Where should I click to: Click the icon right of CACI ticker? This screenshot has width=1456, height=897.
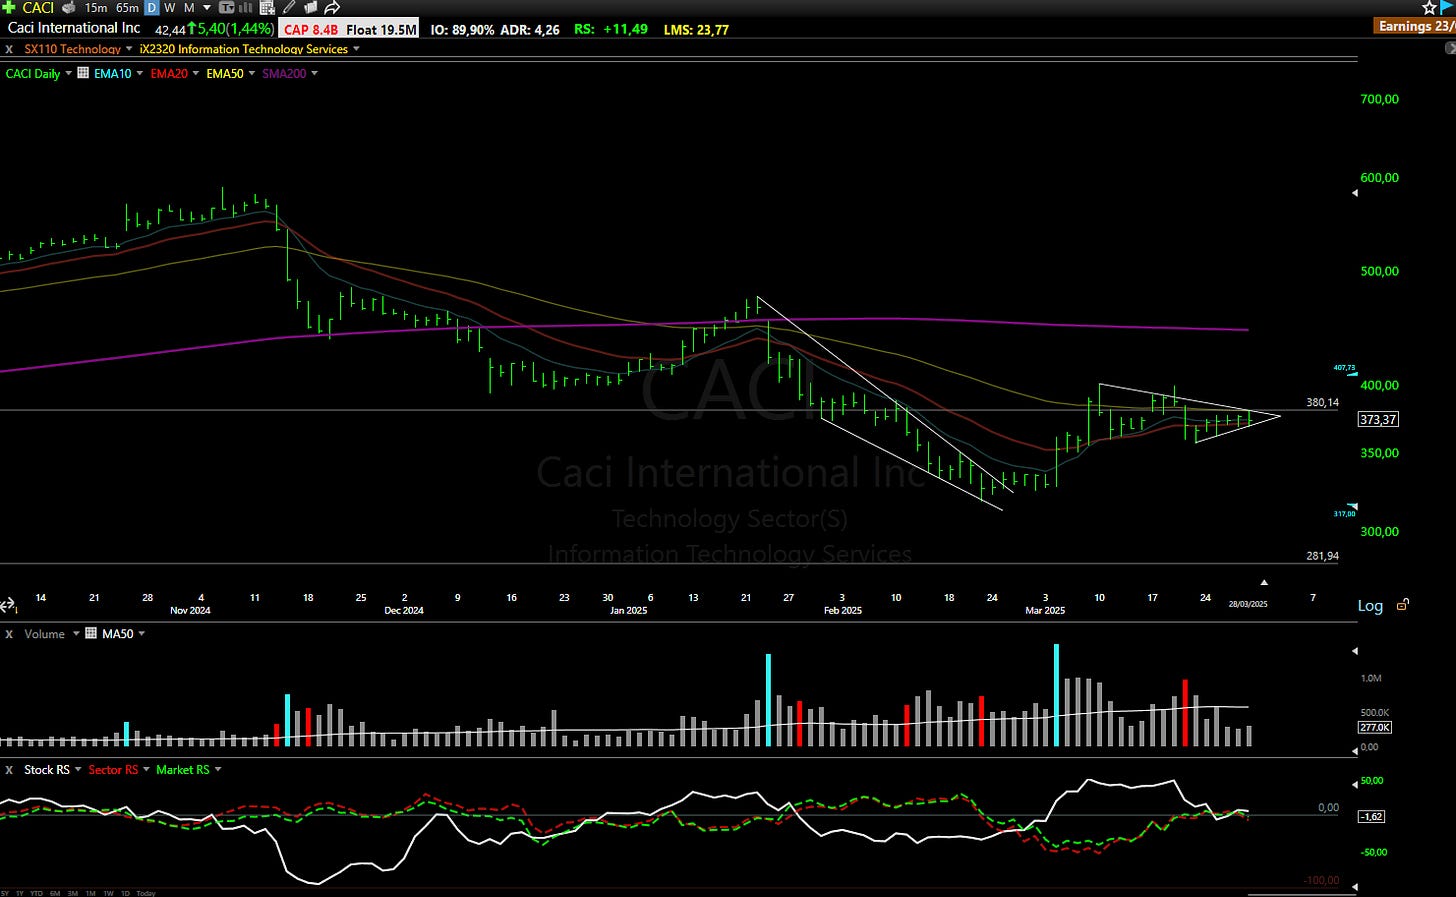(69, 8)
